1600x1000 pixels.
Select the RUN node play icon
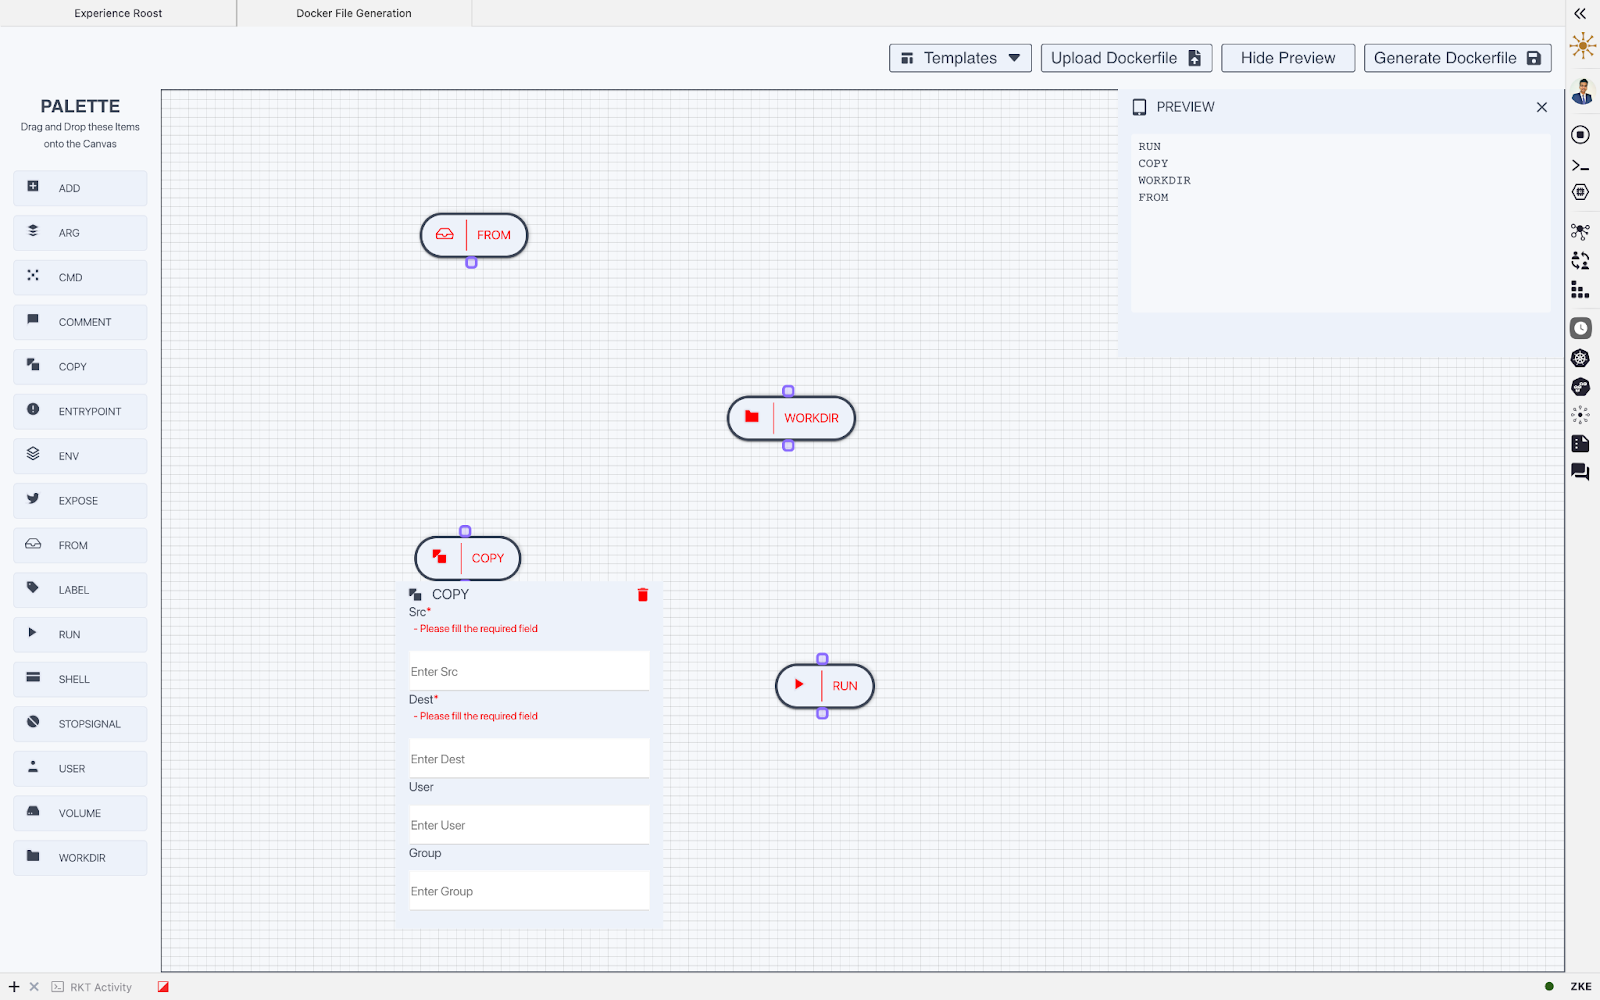[x=799, y=685]
